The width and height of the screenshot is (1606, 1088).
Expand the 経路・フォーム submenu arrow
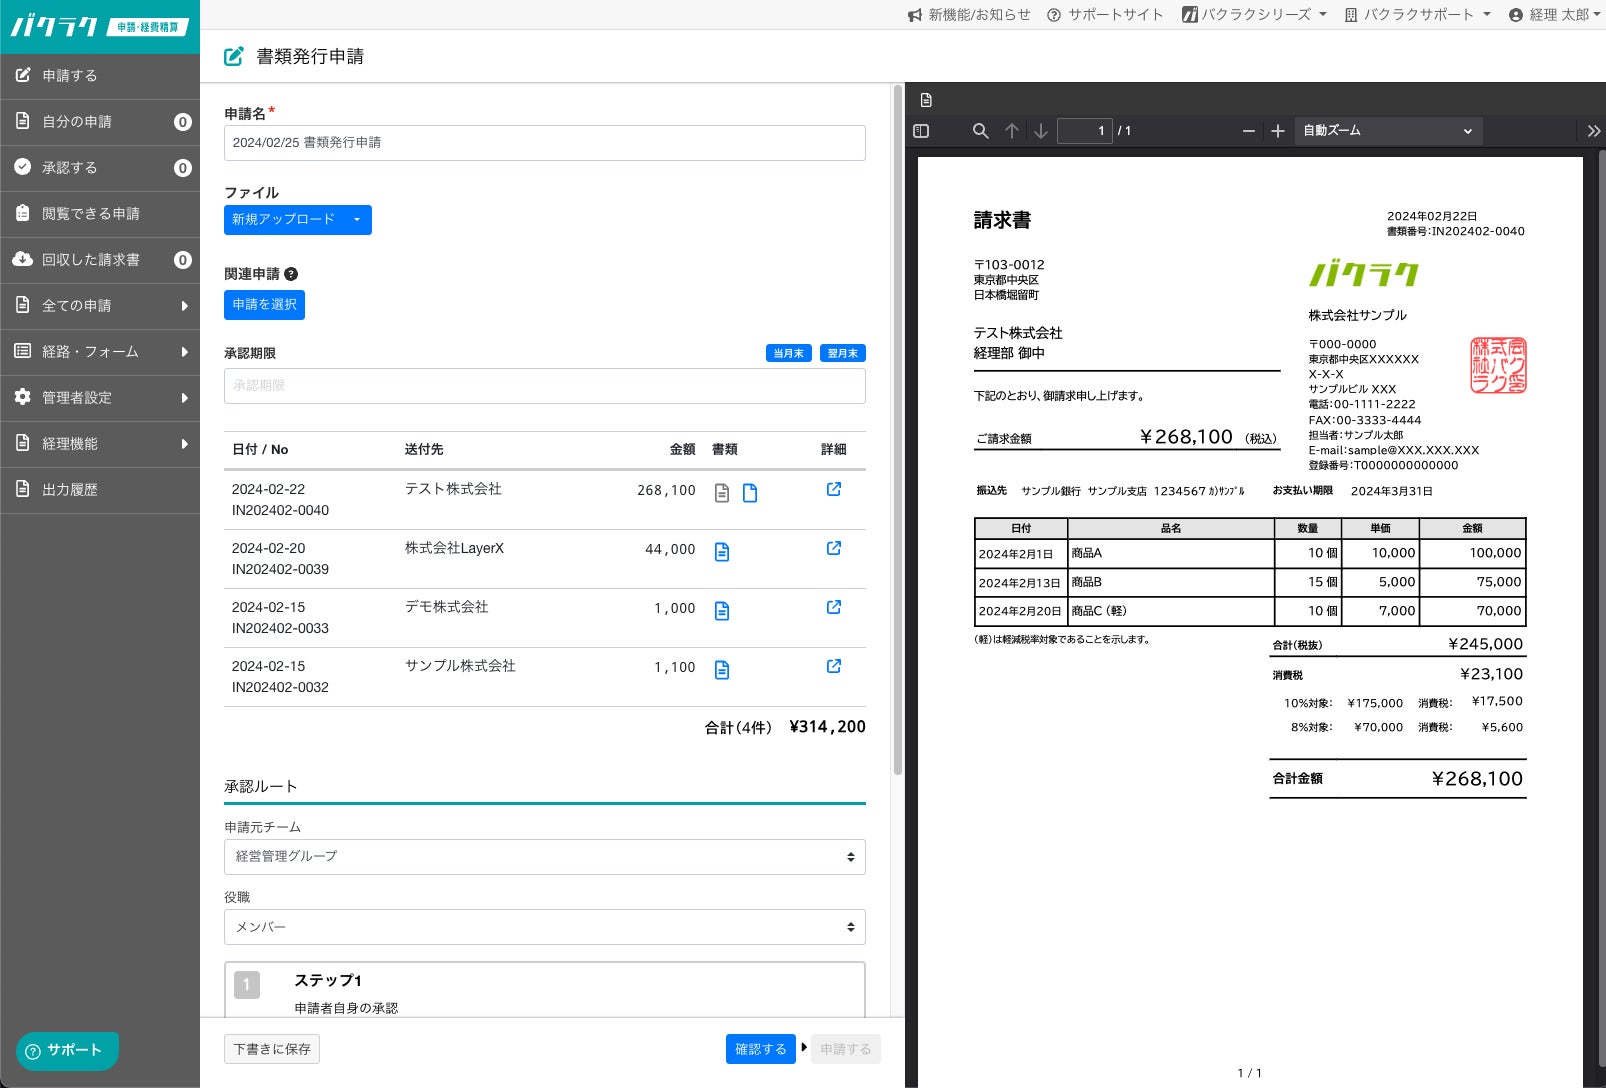click(x=184, y=352)
